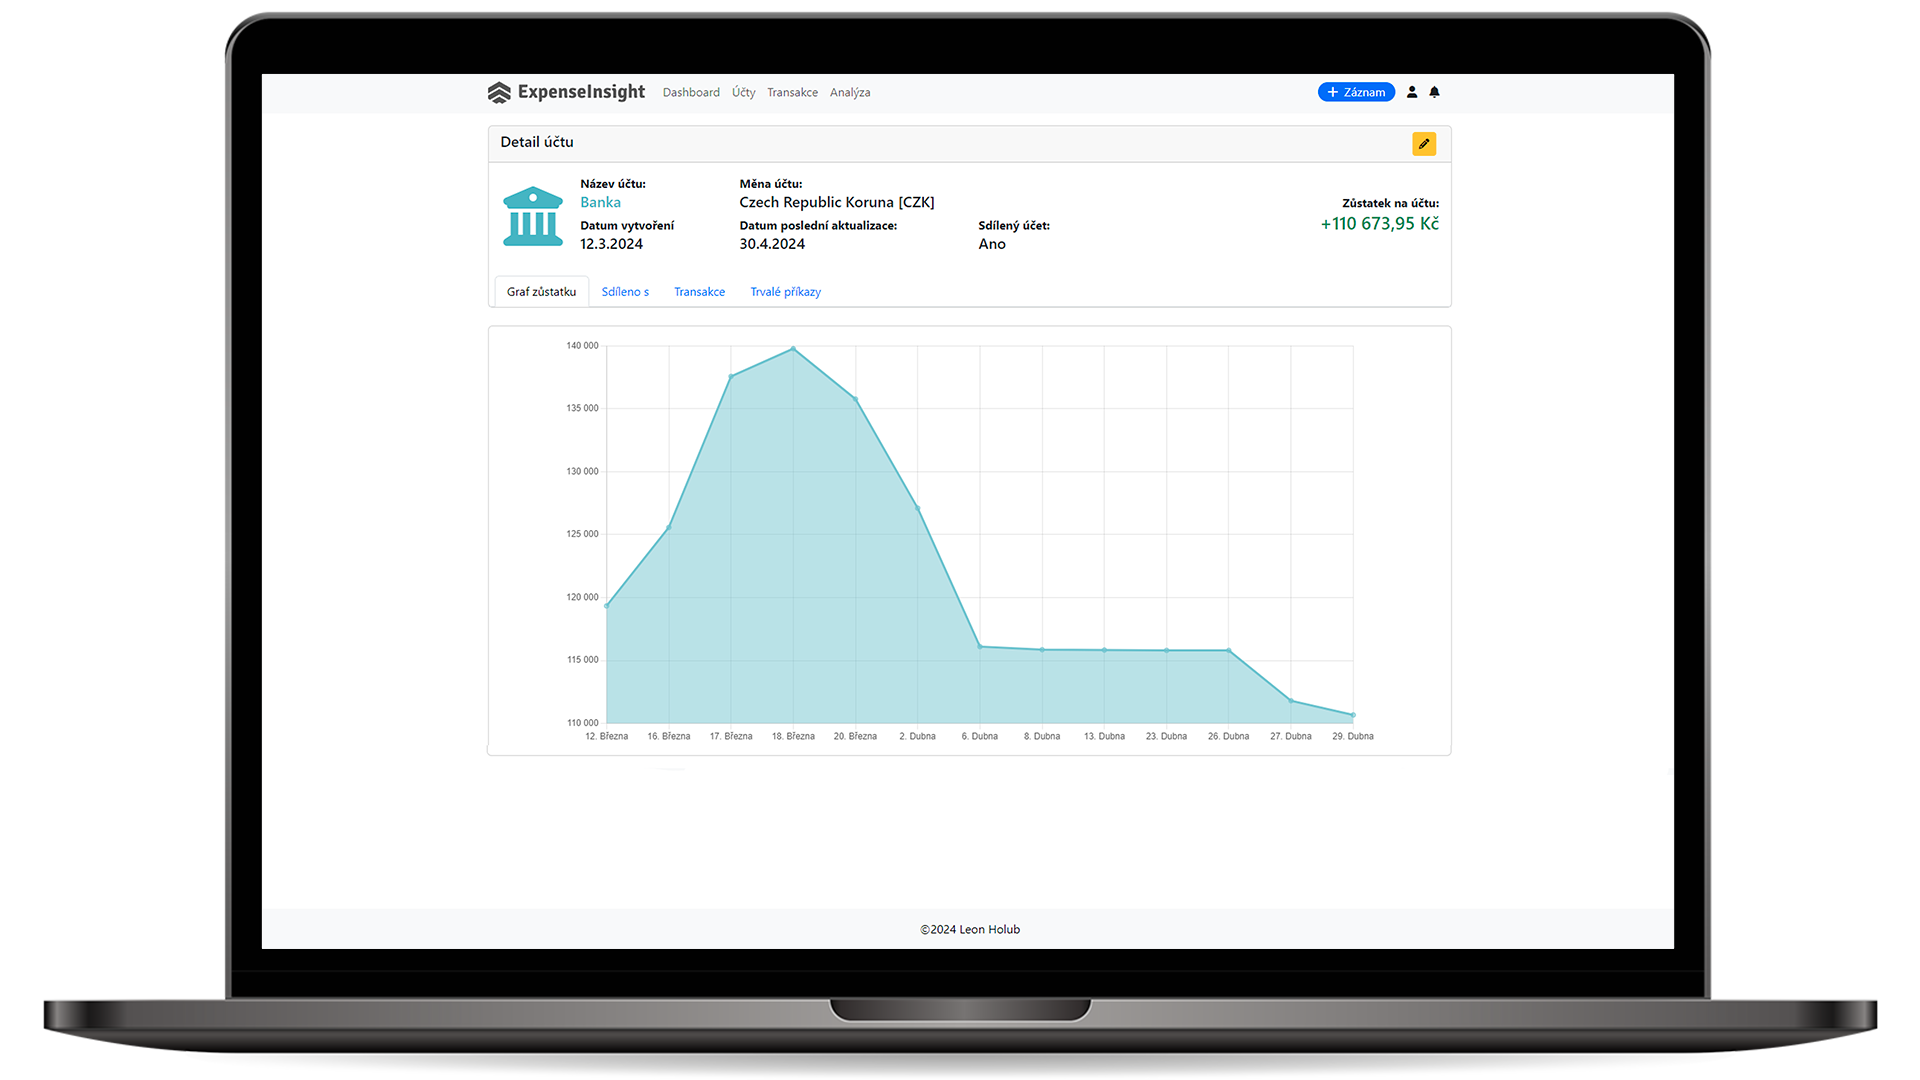The height and width of the screenshot is (1080, 1920).
Task: Click the plus Záznam button
Action: tap(1356, 92)
